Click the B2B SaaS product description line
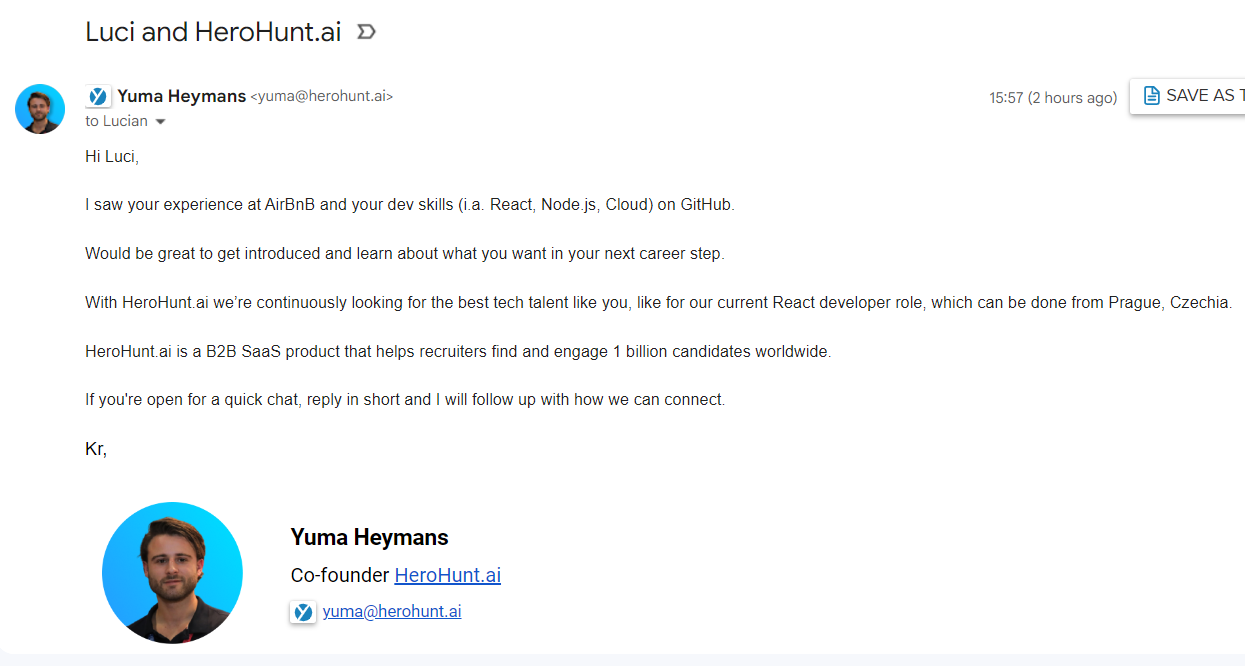 (x=458, y=351)
